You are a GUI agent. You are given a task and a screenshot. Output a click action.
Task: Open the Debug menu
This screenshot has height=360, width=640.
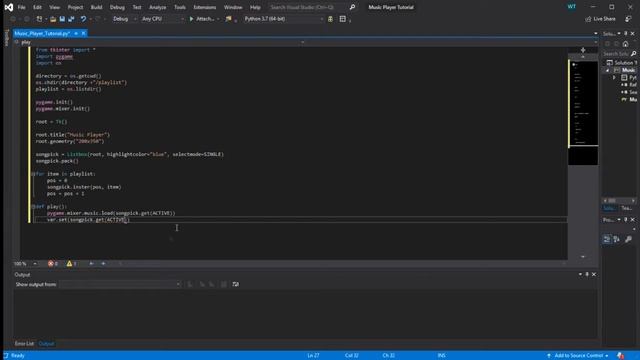117,7
